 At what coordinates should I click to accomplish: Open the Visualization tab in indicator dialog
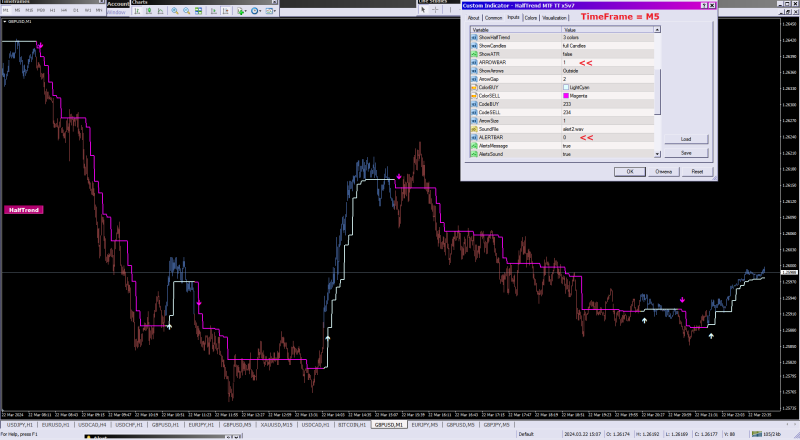(554, 18)
